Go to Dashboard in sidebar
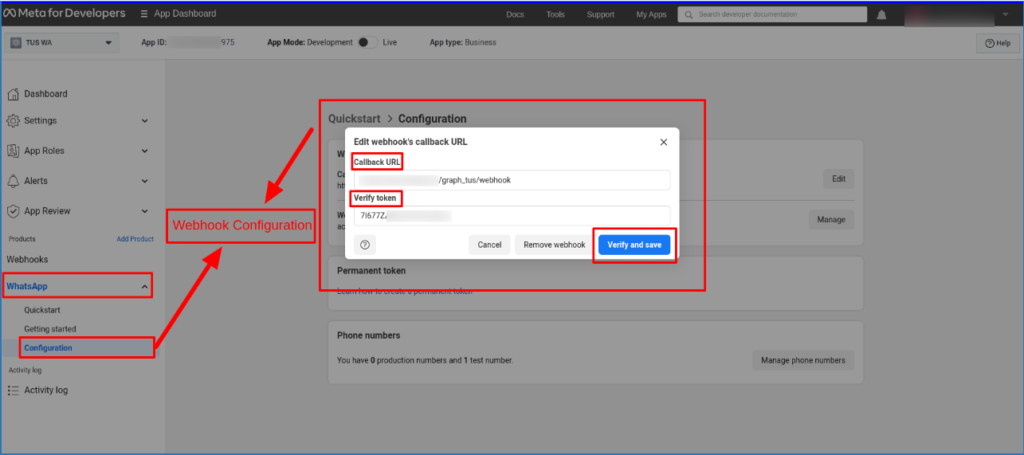Screen dimensions: 1024x455 click(46, 94)
